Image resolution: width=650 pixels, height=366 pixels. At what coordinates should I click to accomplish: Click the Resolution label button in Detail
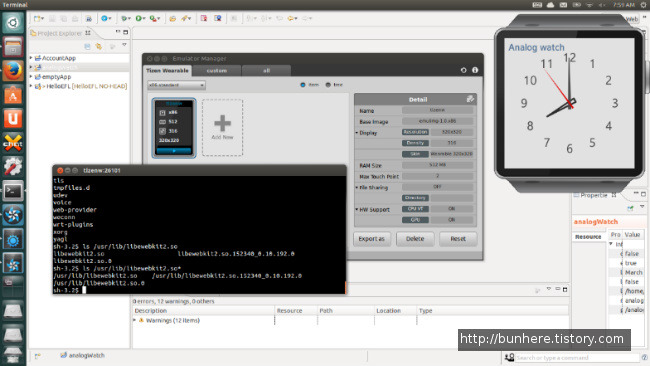tap(415, 132)
